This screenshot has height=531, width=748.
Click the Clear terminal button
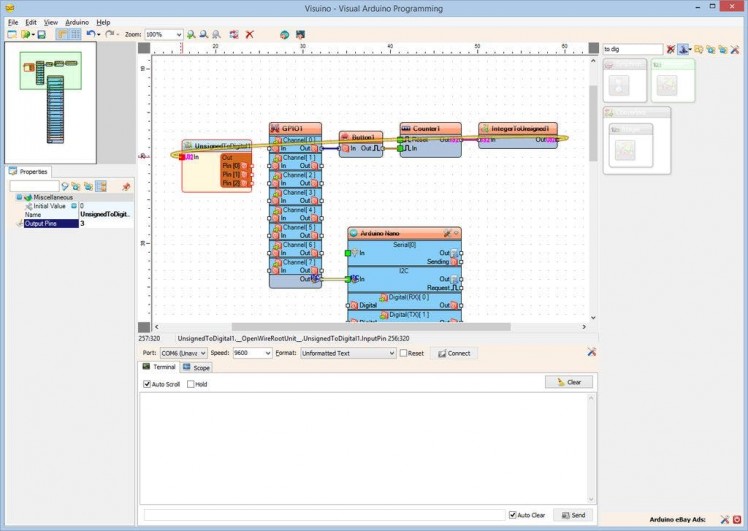point(569,382)
